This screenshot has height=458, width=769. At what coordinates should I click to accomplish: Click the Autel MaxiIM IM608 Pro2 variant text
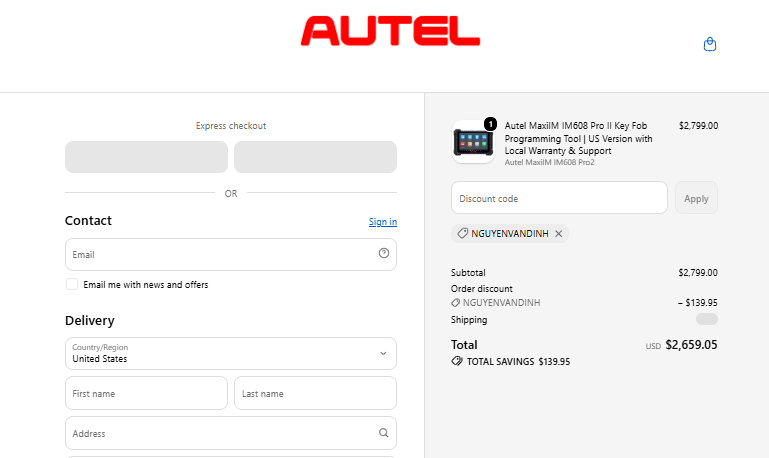pyautogui.click(x=549, y=162)
